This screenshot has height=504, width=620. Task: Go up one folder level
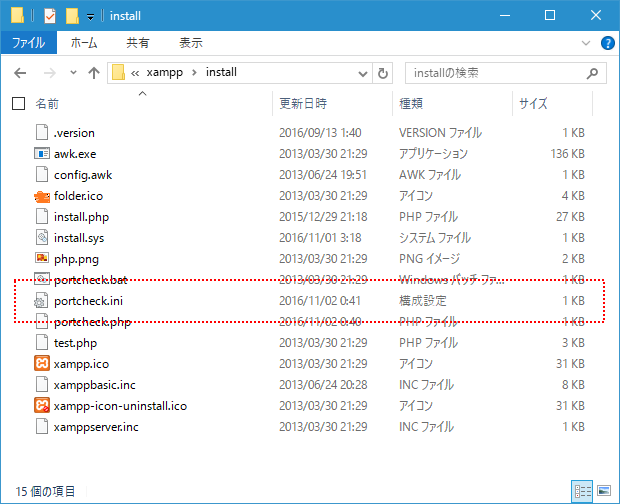(x=94, y=73)
